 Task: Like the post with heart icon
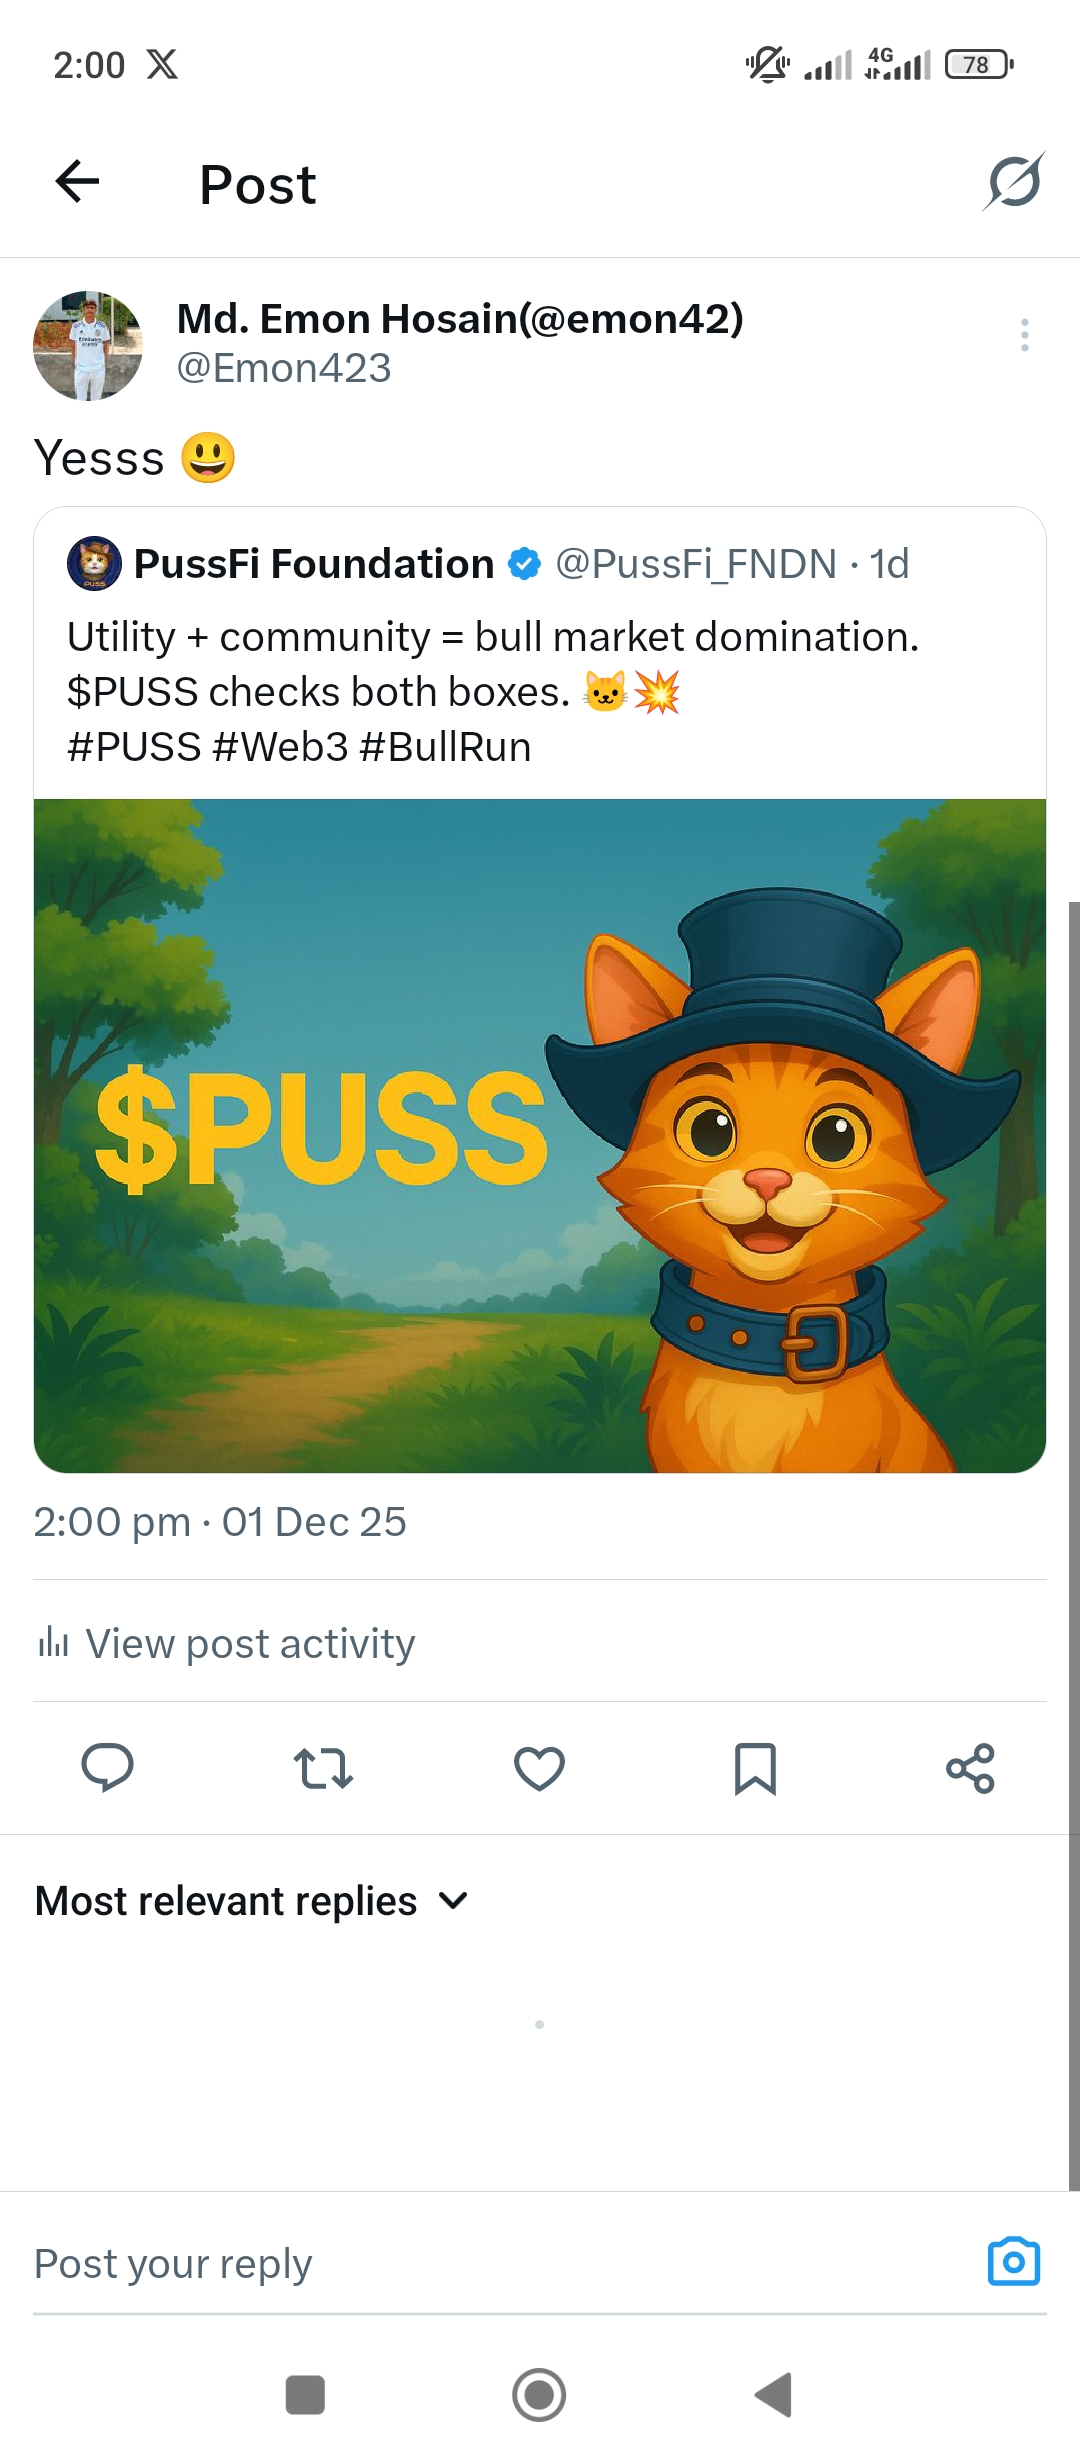[x=539, y=1768]
